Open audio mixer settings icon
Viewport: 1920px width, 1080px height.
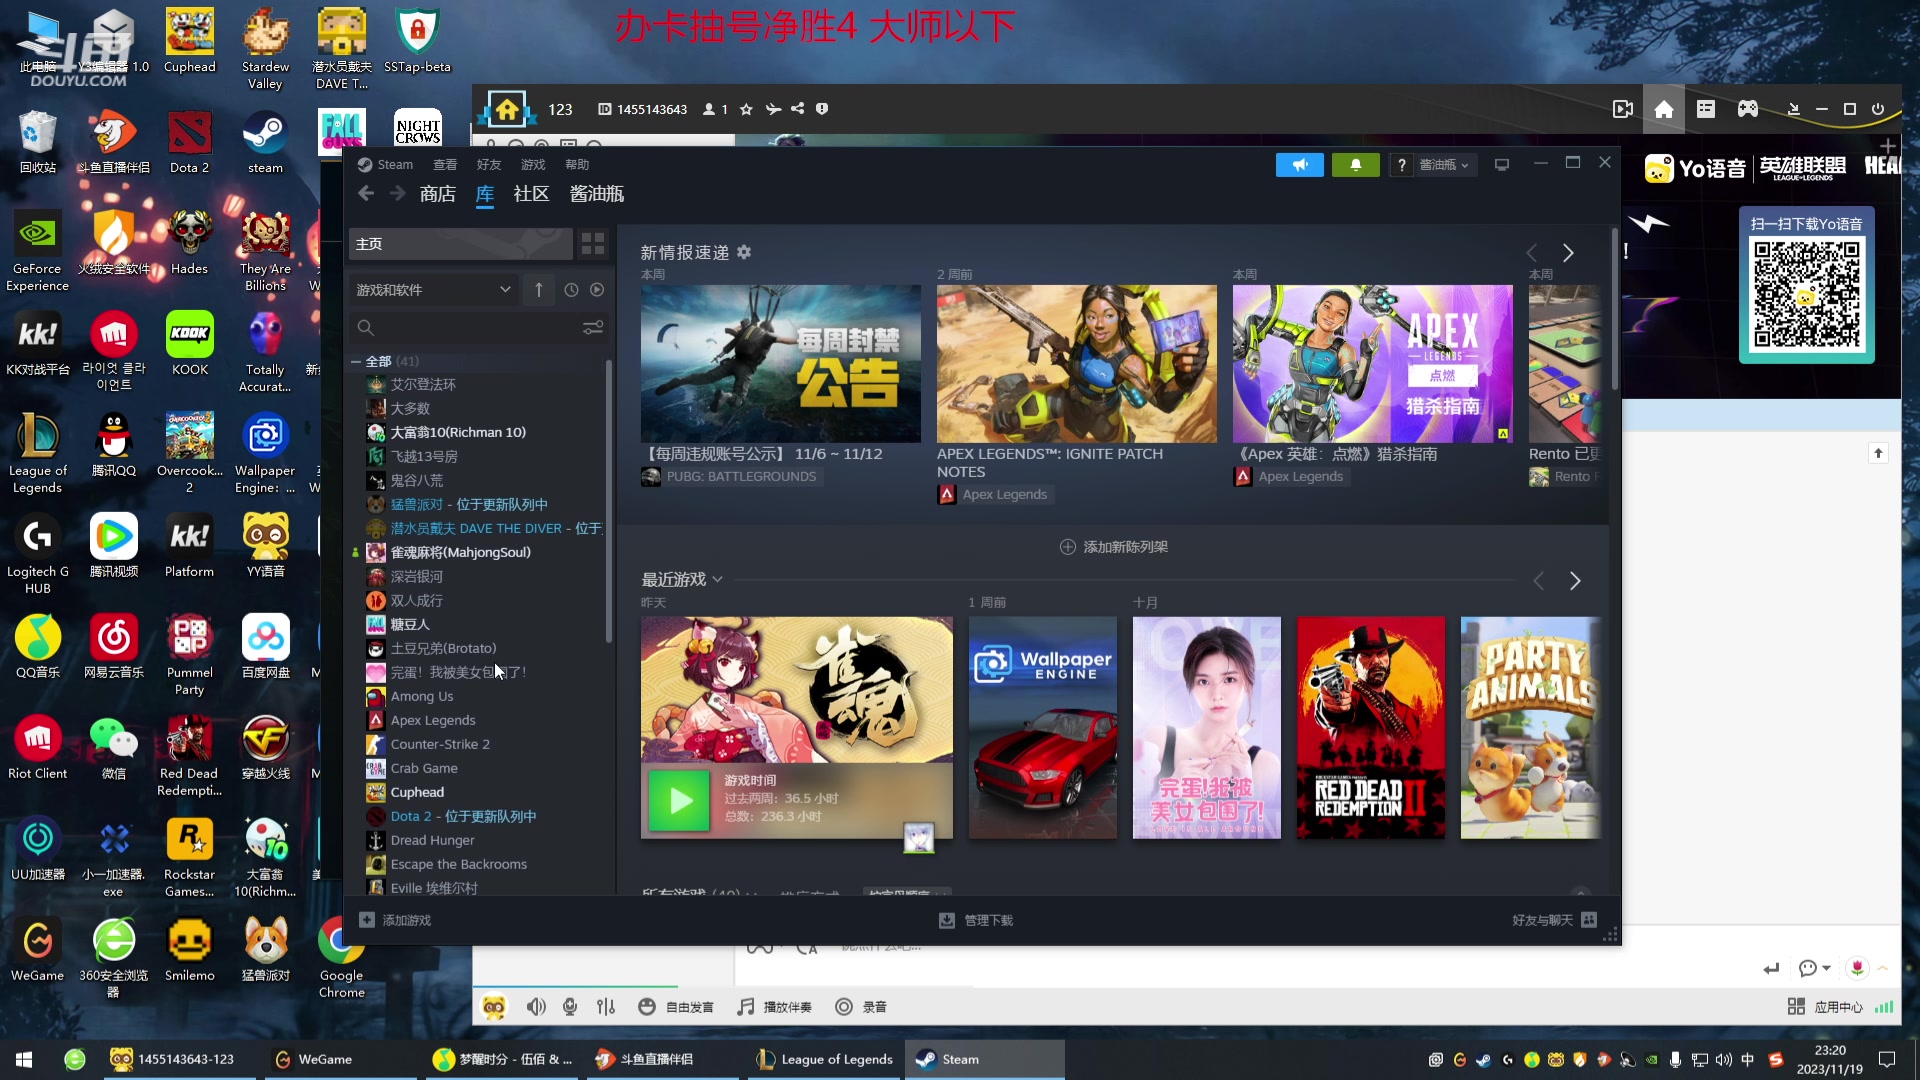[x=606, y=1007]
